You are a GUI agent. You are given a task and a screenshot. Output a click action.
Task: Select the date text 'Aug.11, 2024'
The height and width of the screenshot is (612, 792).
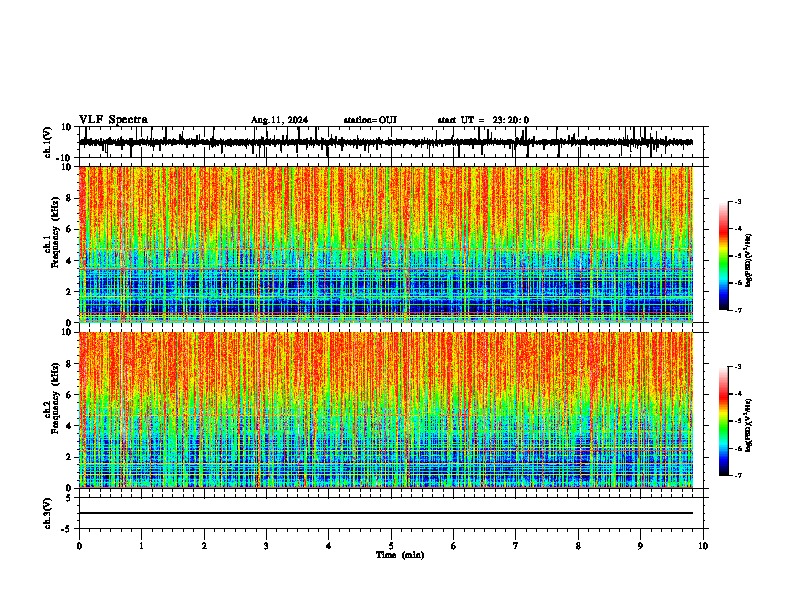pos(279,120)
